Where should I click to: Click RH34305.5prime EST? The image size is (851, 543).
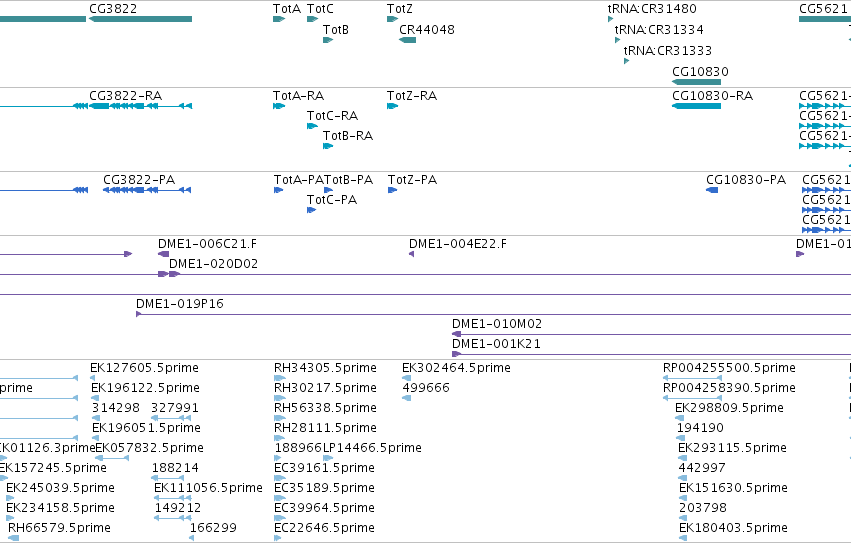[280, 378]
